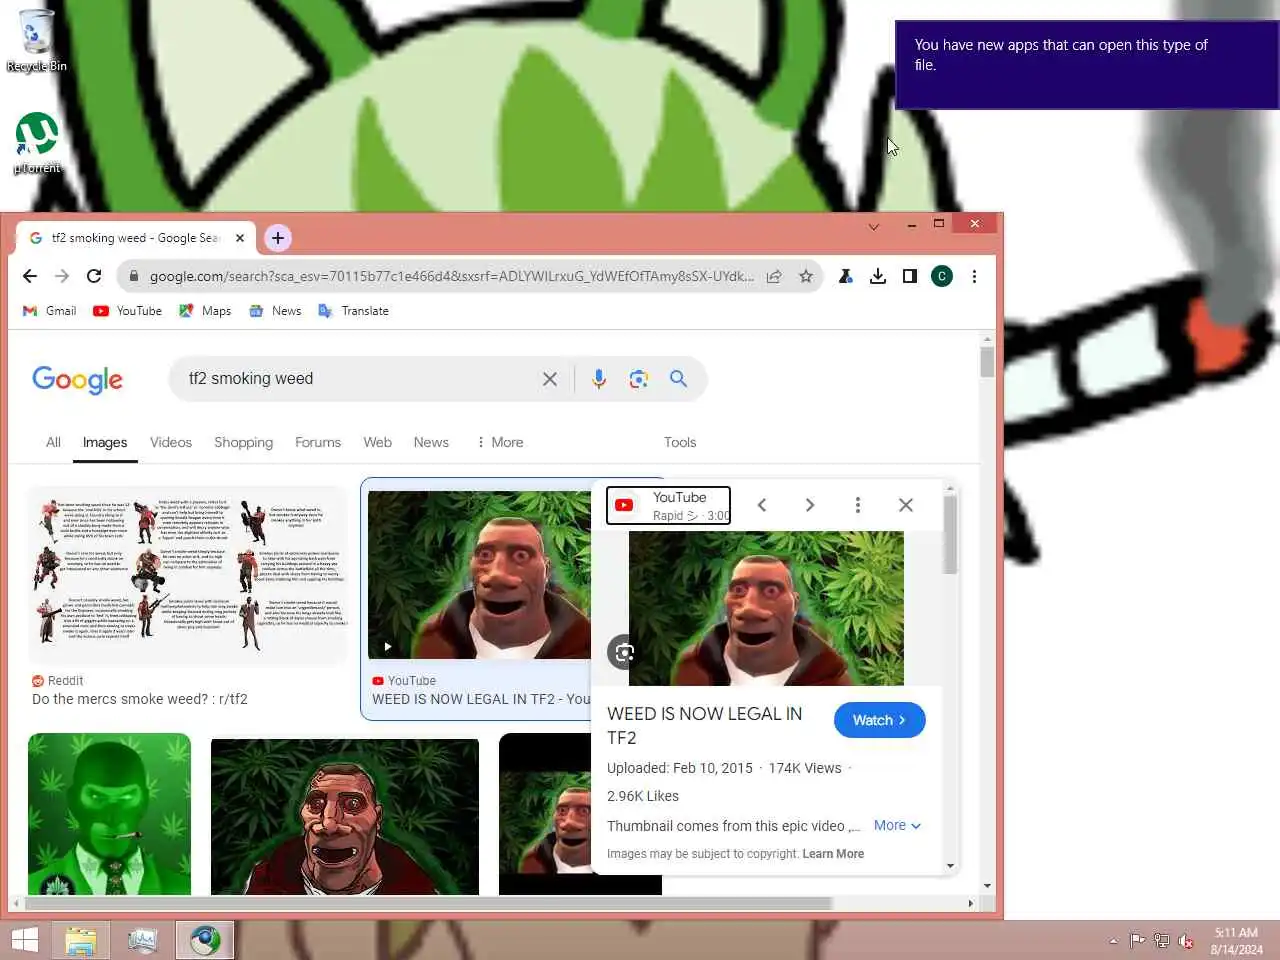Click the Watch button
Image resolution: width=1280 pixels, height=960 pixels.
pos(879,720)
